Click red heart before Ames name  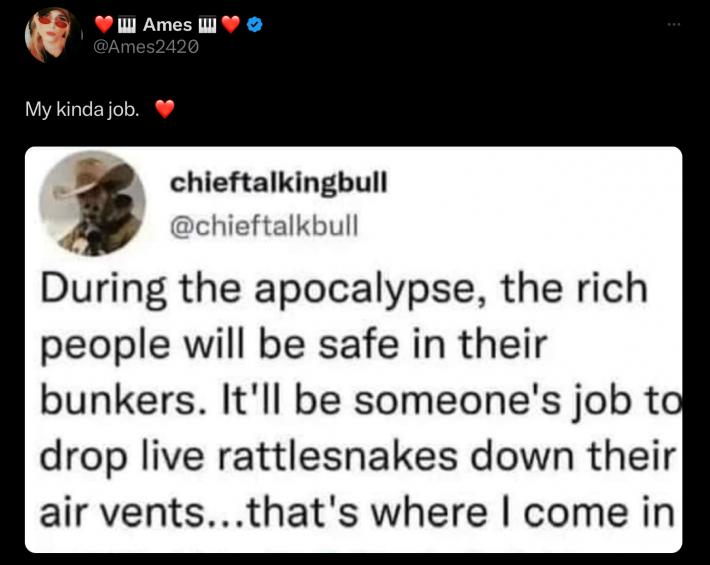coord(104,24)
